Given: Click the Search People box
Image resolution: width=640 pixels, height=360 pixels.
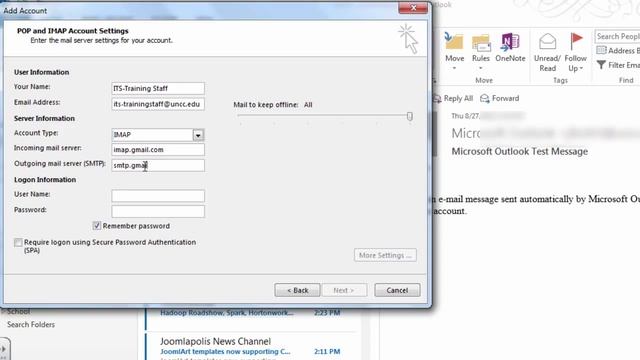Looking at the screenshot, I should coord(617,36).
